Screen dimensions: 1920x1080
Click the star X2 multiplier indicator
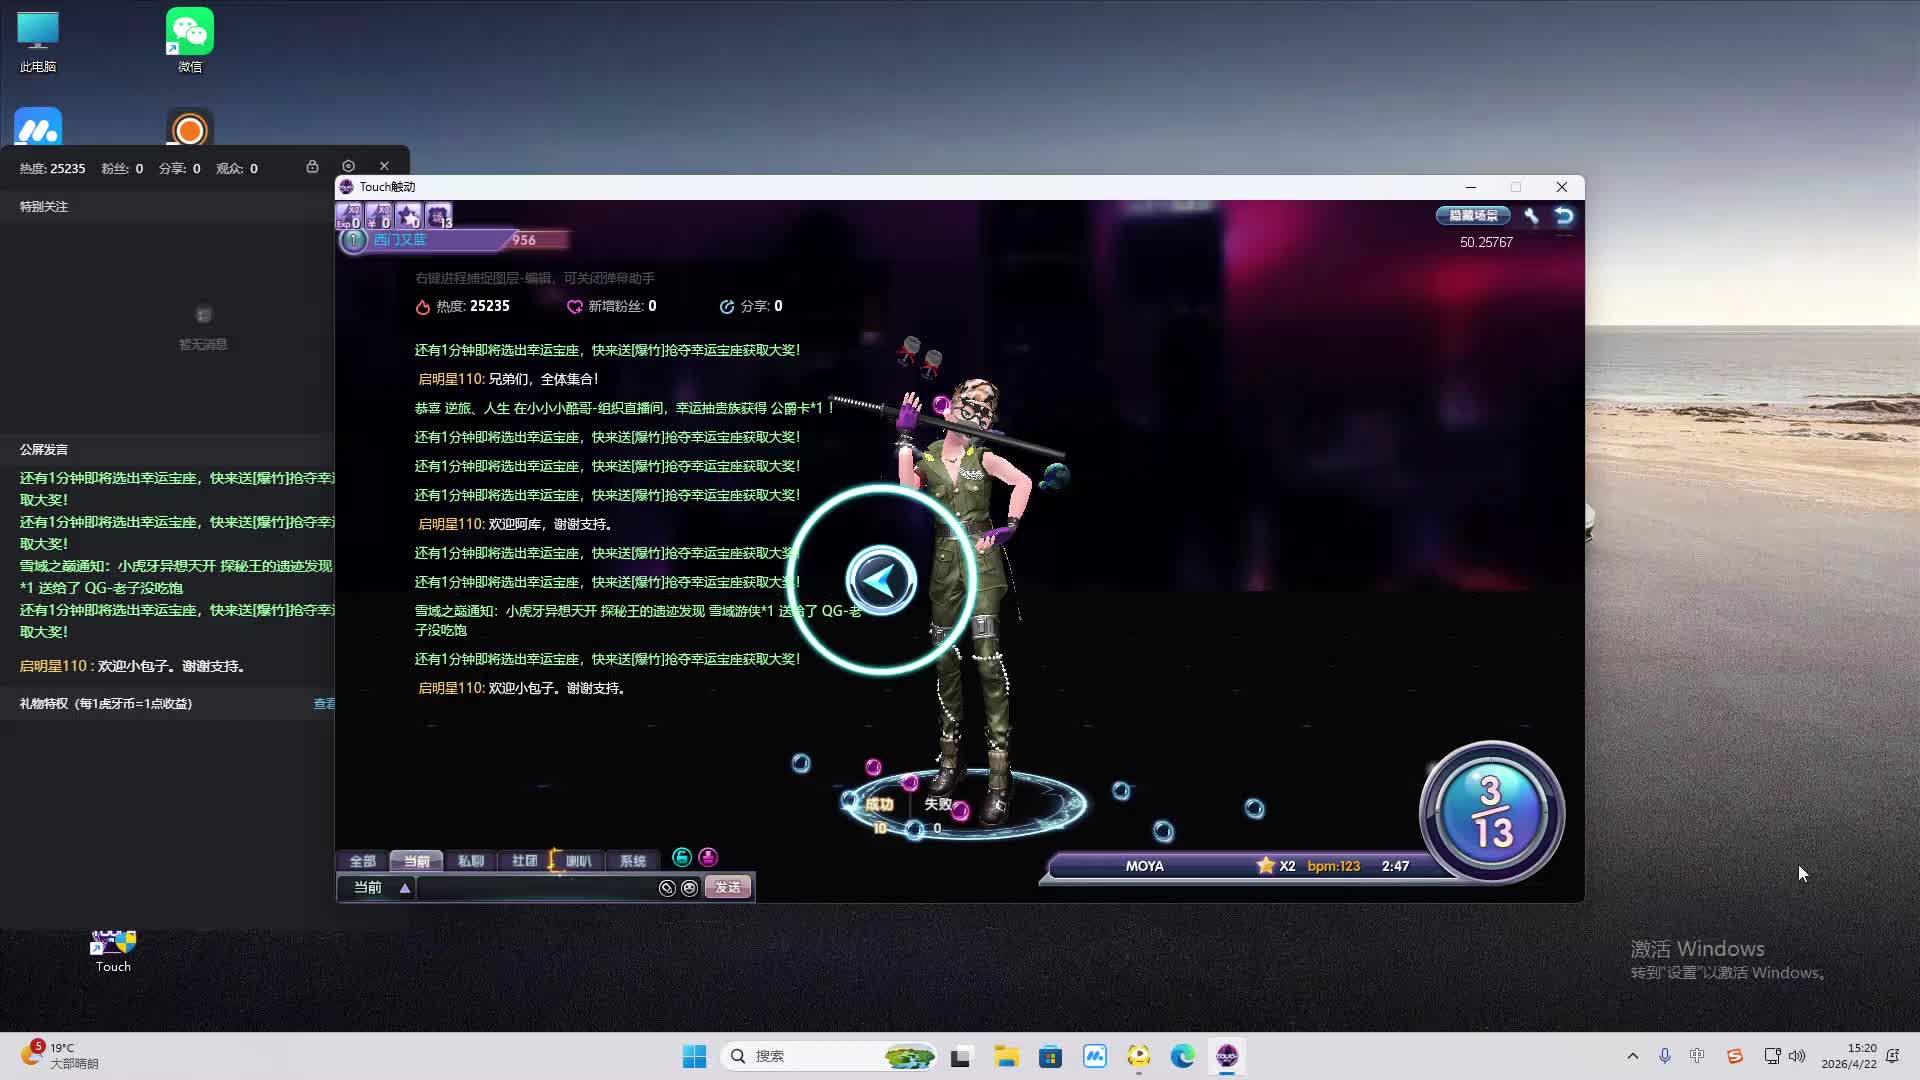click(1276, 866)
